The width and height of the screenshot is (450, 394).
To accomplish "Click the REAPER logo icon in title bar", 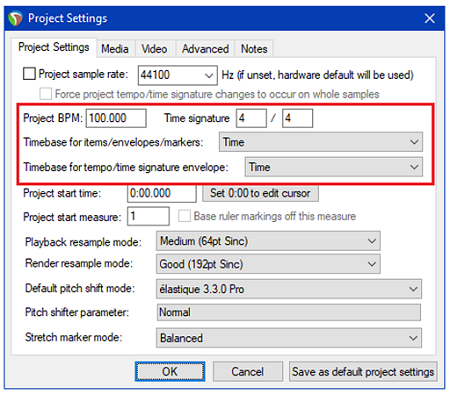I will (15, 18).
